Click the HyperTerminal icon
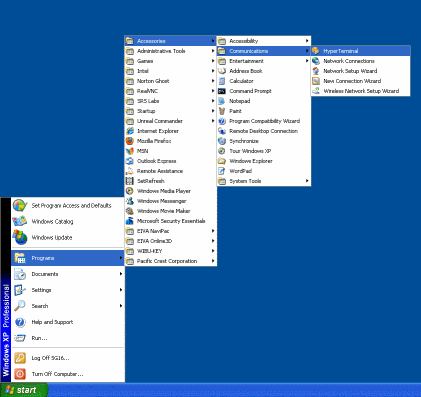This screenshot has width=421, height=397. coord(316,51)
